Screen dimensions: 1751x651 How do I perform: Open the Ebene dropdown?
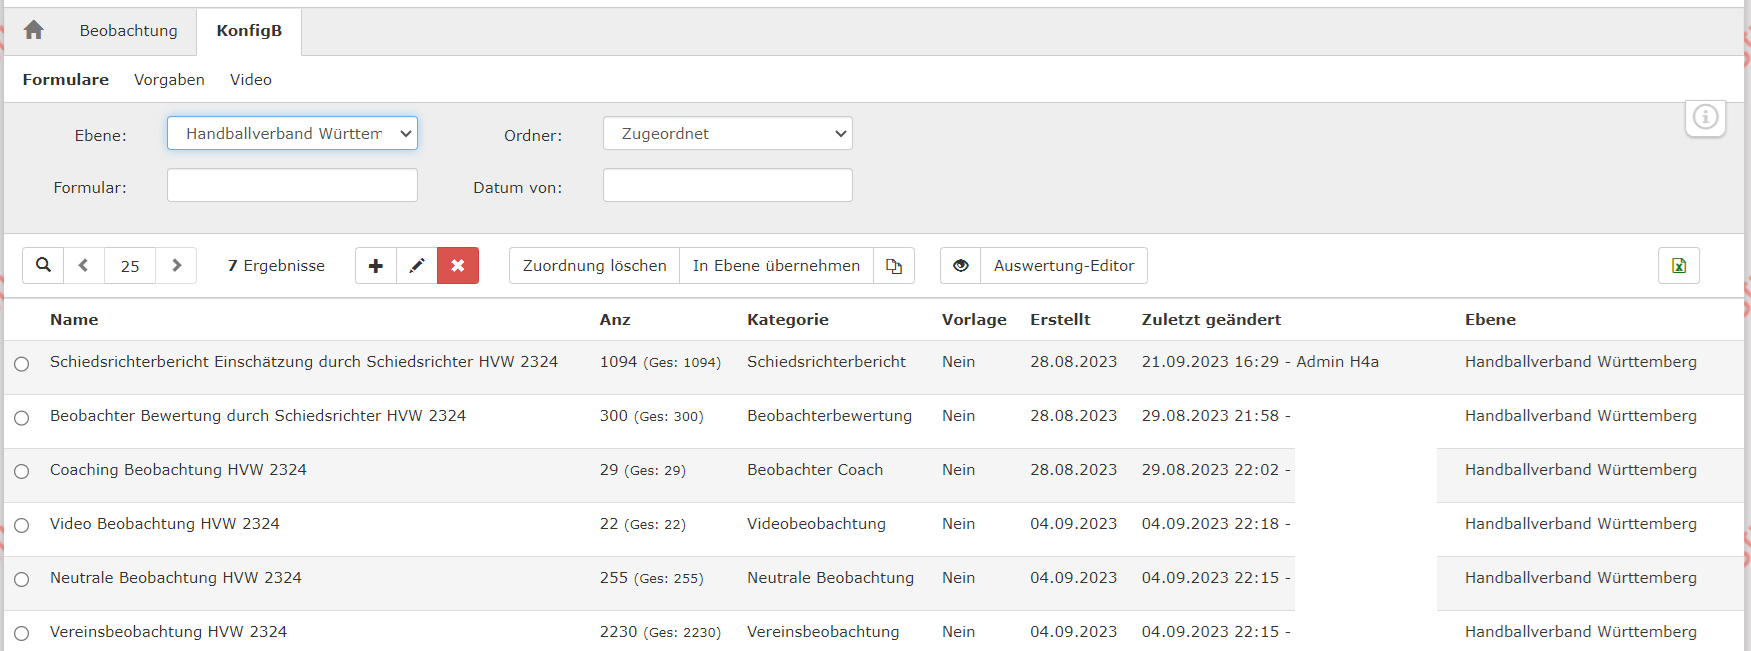[292, 133]
